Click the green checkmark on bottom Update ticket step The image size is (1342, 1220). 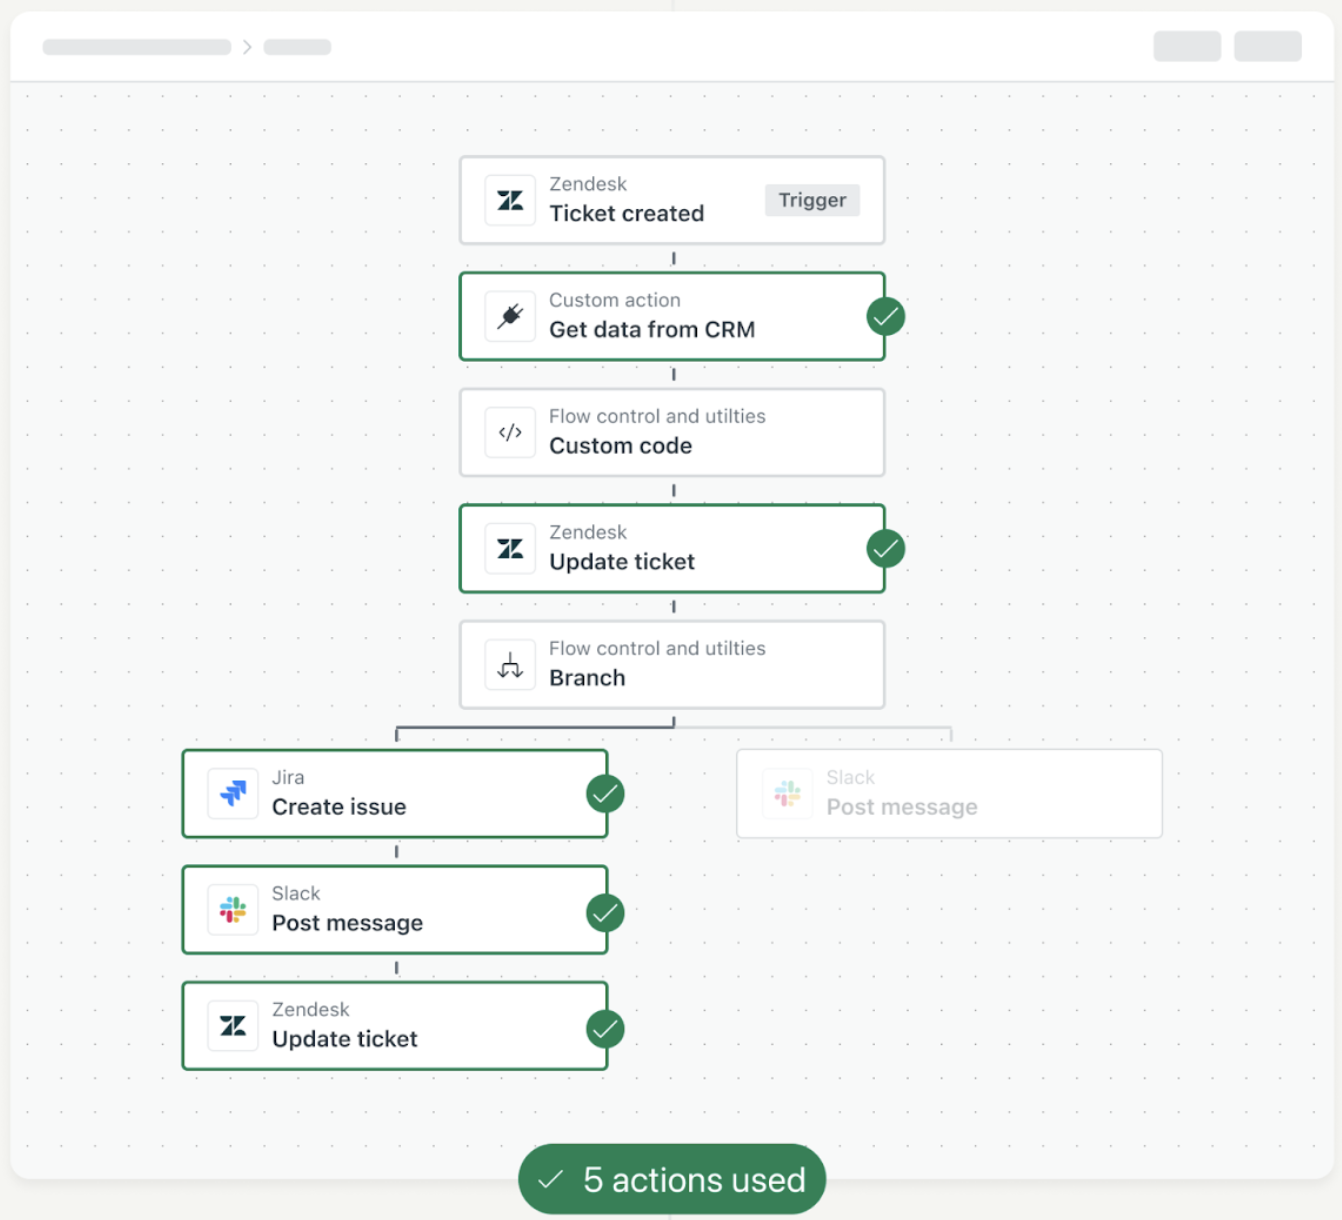(605, 1029)
